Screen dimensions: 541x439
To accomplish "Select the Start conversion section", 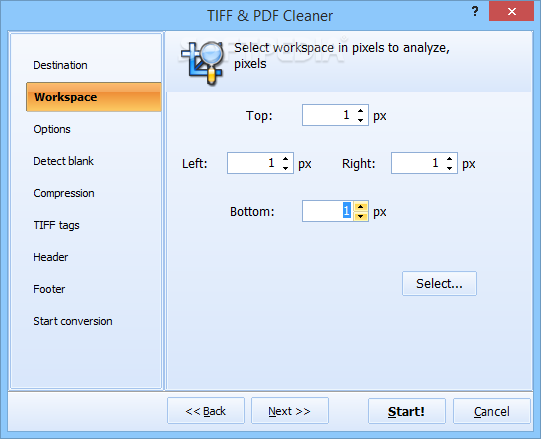I will [x=72, y=321].
